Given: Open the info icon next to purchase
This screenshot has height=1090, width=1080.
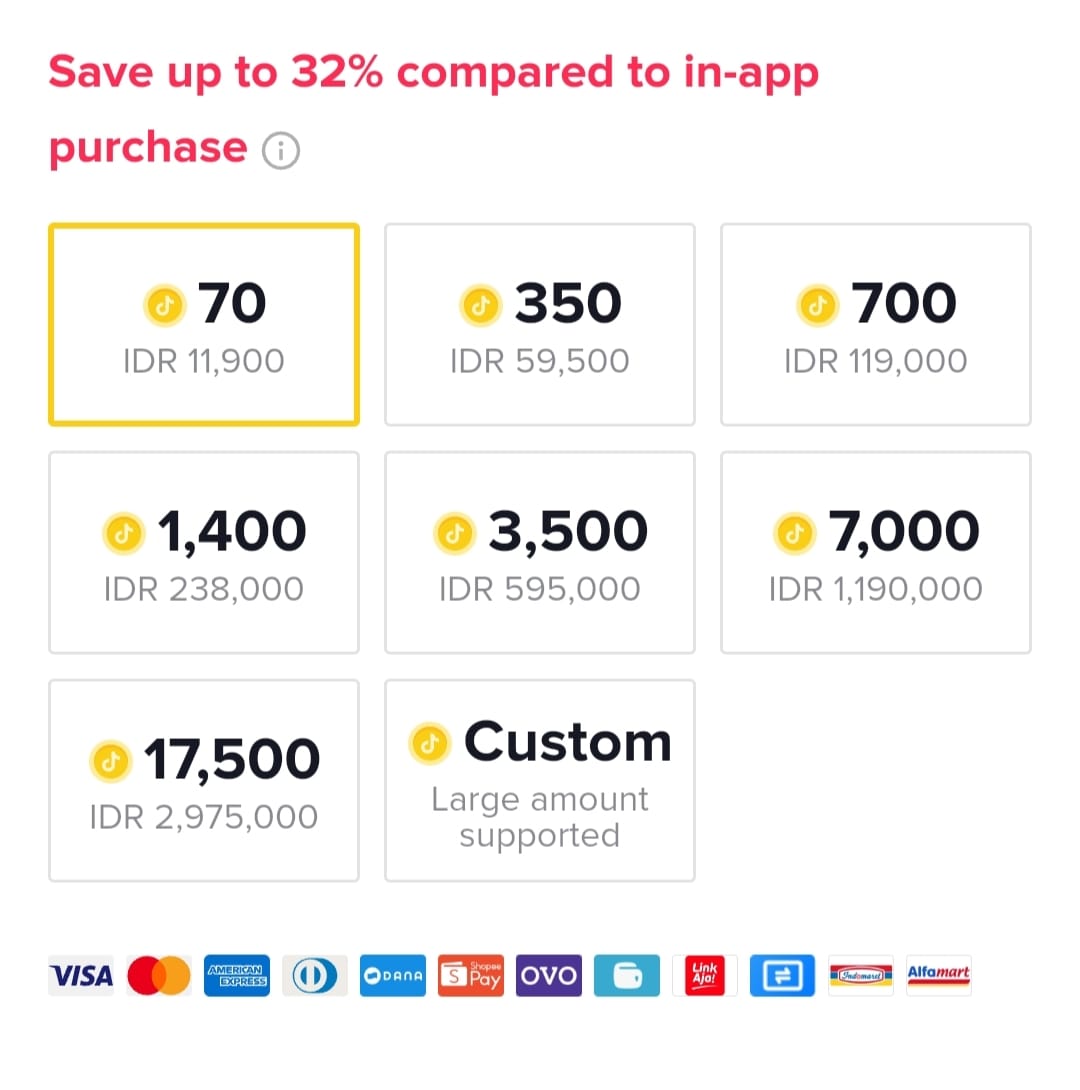Looking at the screenshot, I should (281, 150).
